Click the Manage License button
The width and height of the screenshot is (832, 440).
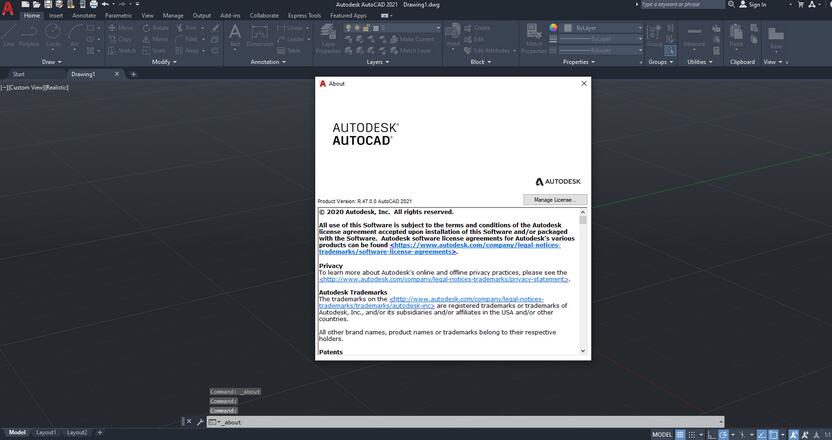pos(554,200)
